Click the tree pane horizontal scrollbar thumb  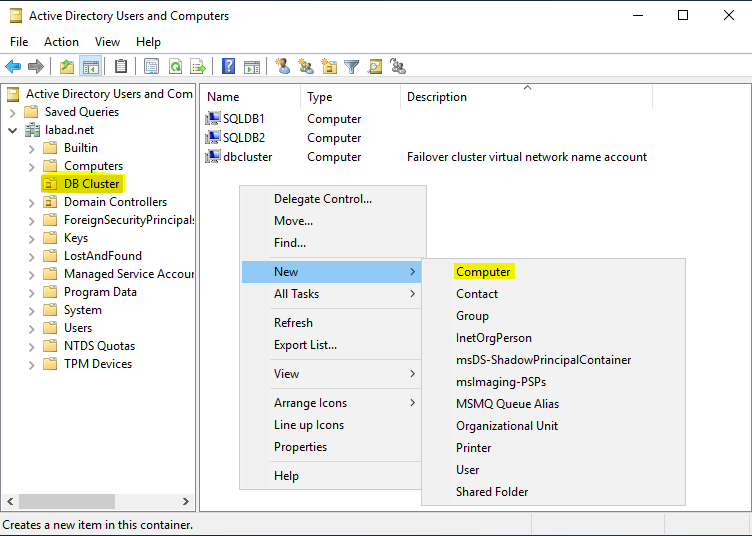(x=67, y=501)
